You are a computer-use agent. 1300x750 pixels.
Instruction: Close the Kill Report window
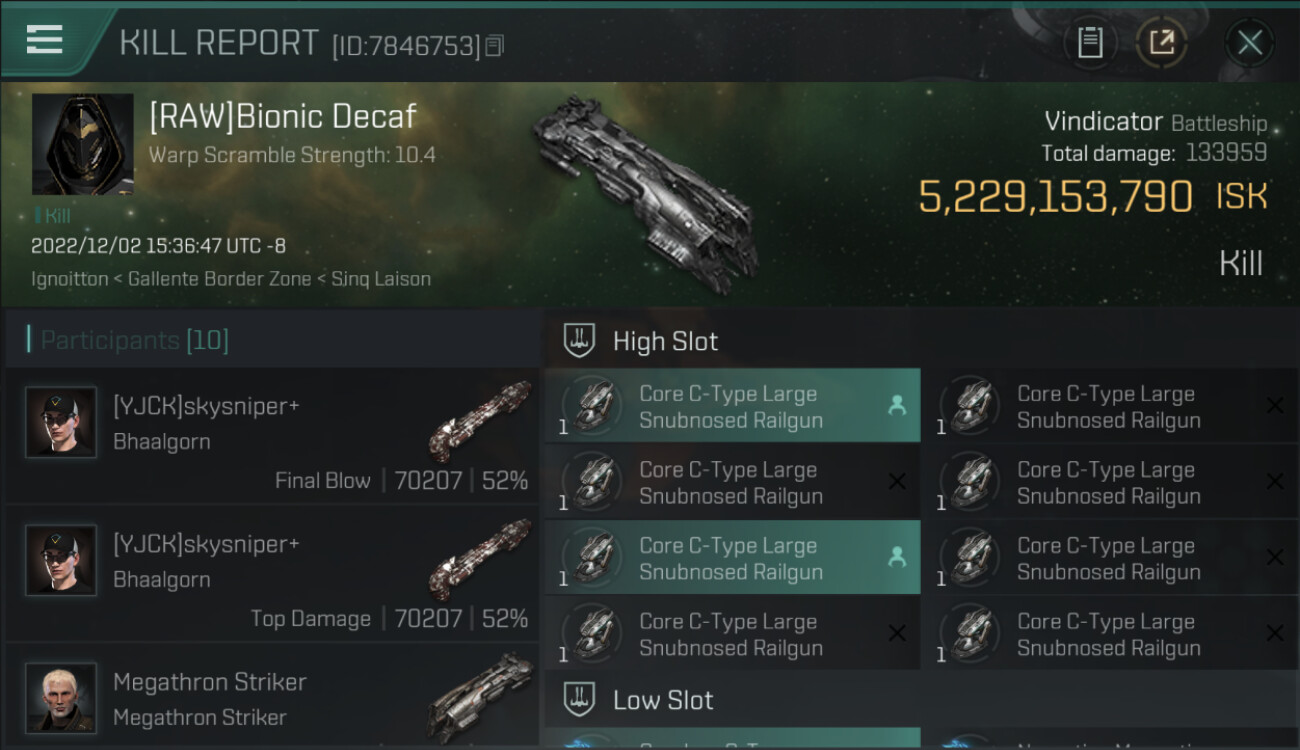pyautogui.click(x=1249, y=43)
